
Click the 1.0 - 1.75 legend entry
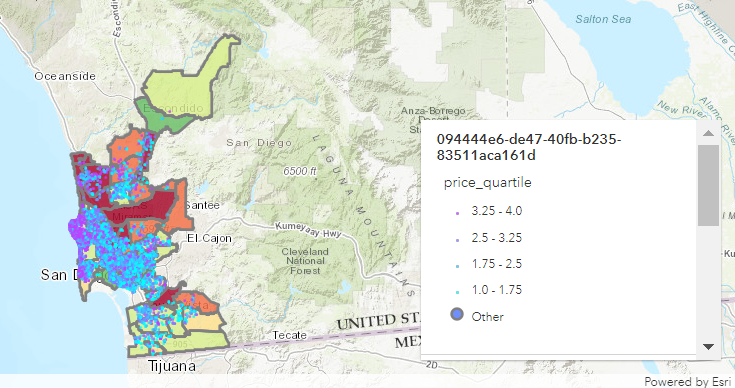tap(489, 290)
